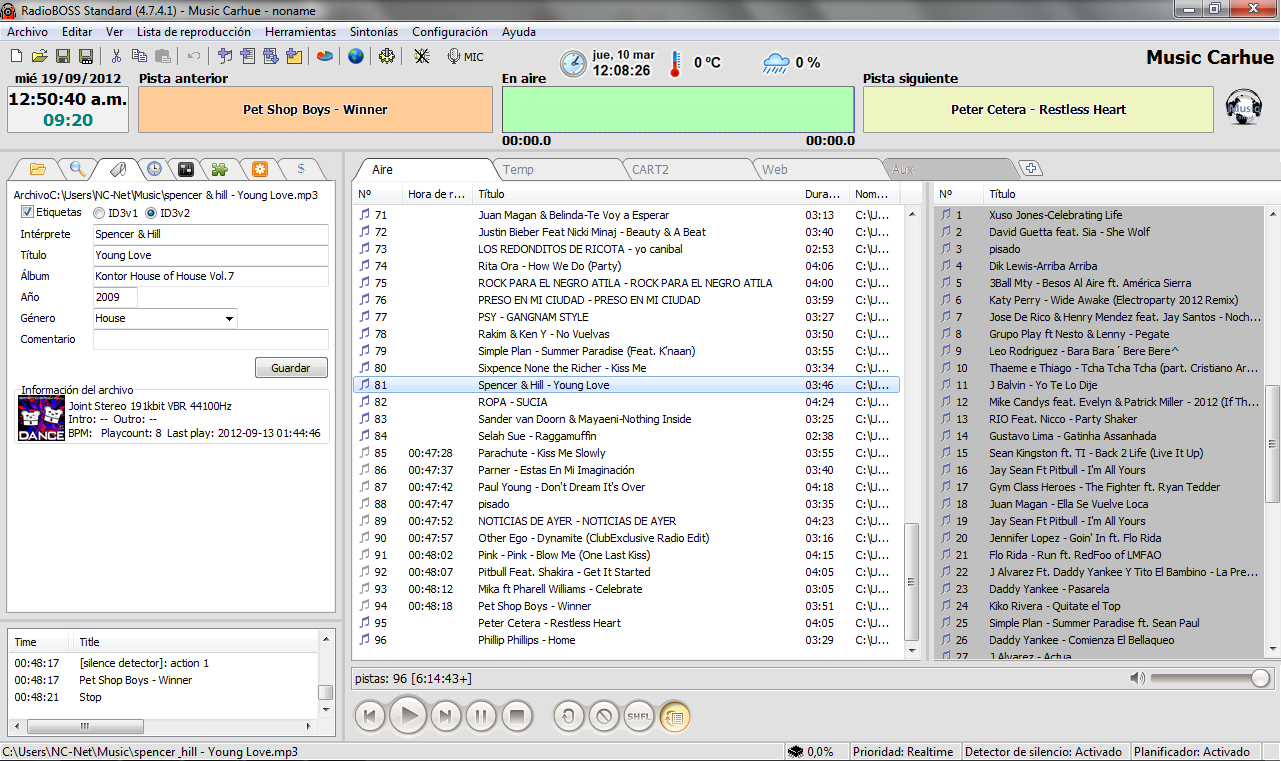Viewport: 1281px width, 761px height.
Task: Click the Álbum field Kontor House of House
Action: (x=211, y=276)
